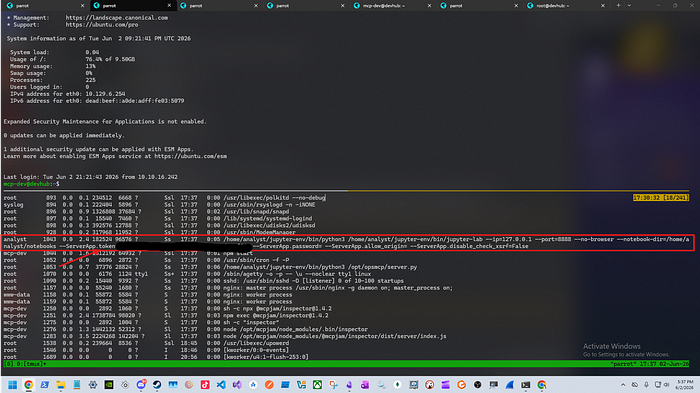Click npx @mcpjam/inspector@1.4.2 row

(167, 309)
